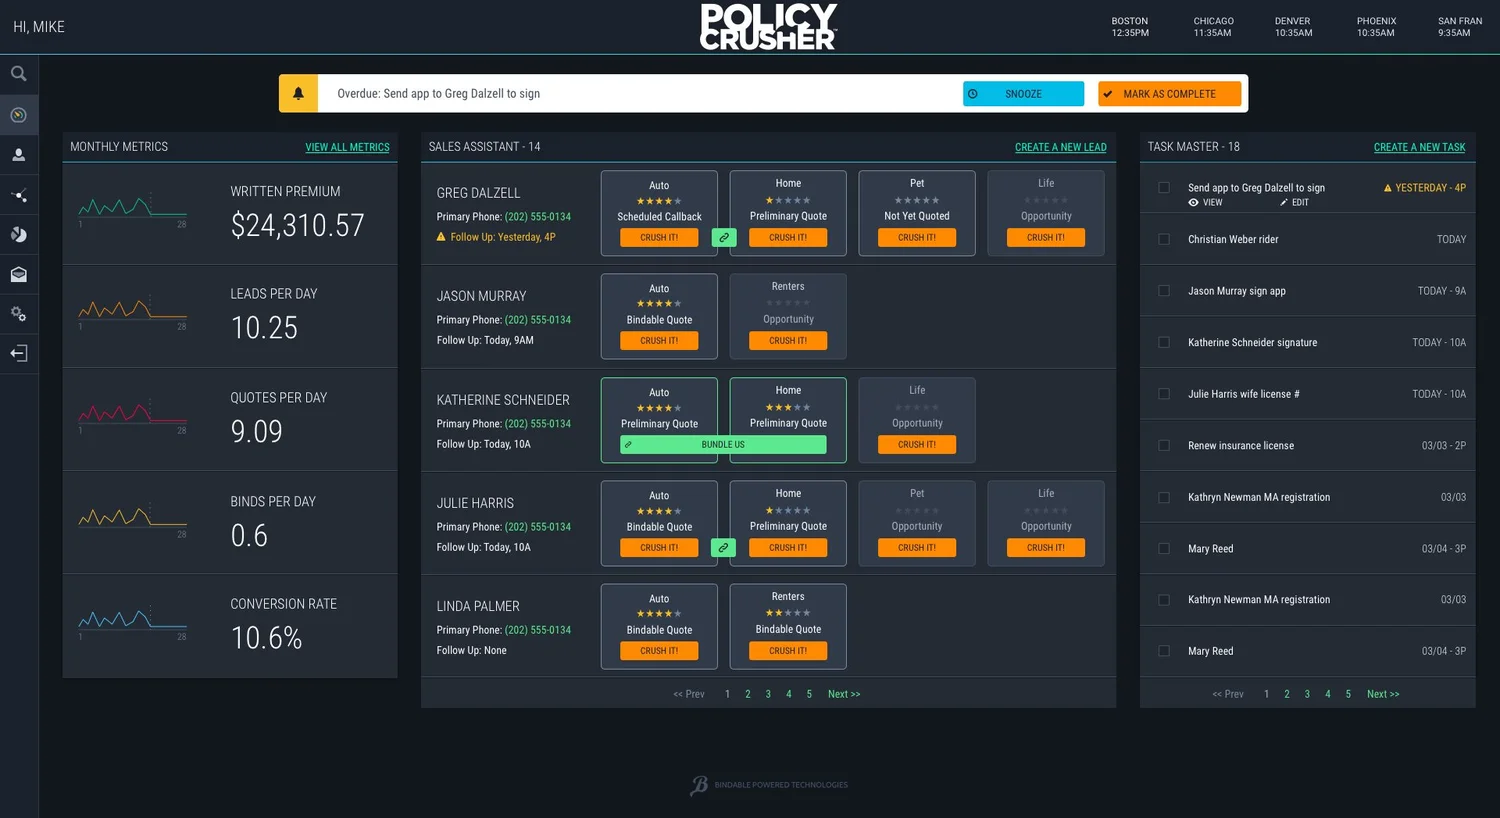Open the Written Premium metric chart

pyautogui.click(x=132, y=208)
